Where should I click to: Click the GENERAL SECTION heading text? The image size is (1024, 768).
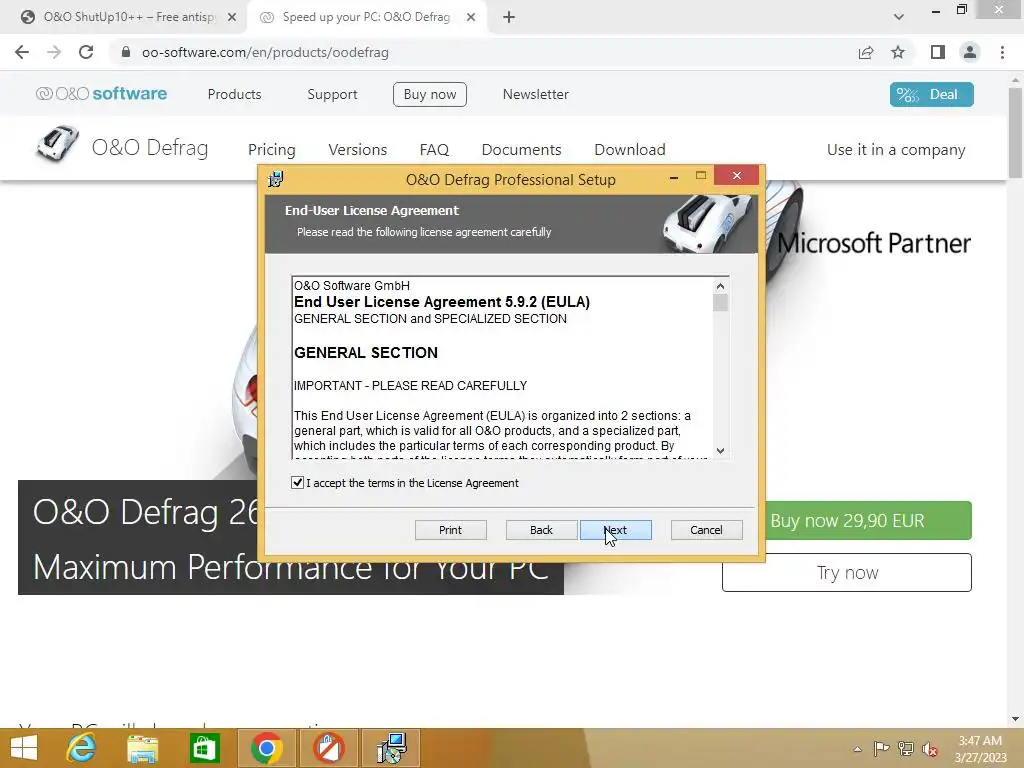point(366,353)
